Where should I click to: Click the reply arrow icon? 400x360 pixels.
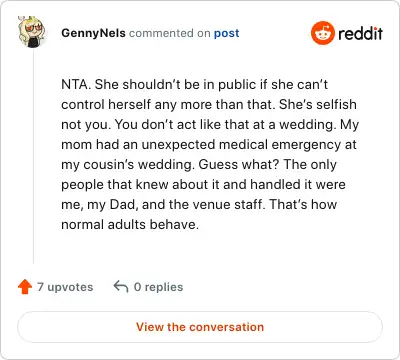tap(121, 286)
